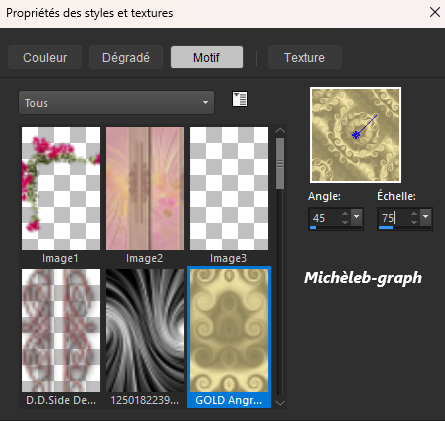
Task: Click the blue angle handle in preview
Action: (x=356, y=135)
